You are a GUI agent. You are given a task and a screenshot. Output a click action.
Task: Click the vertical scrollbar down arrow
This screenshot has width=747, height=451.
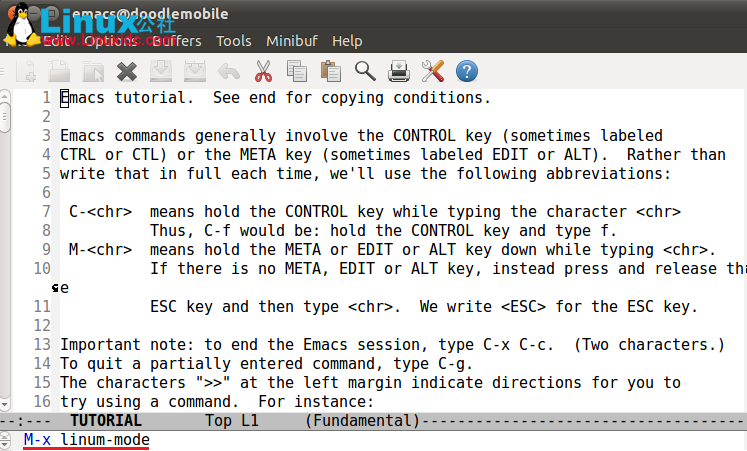[4, 405]
